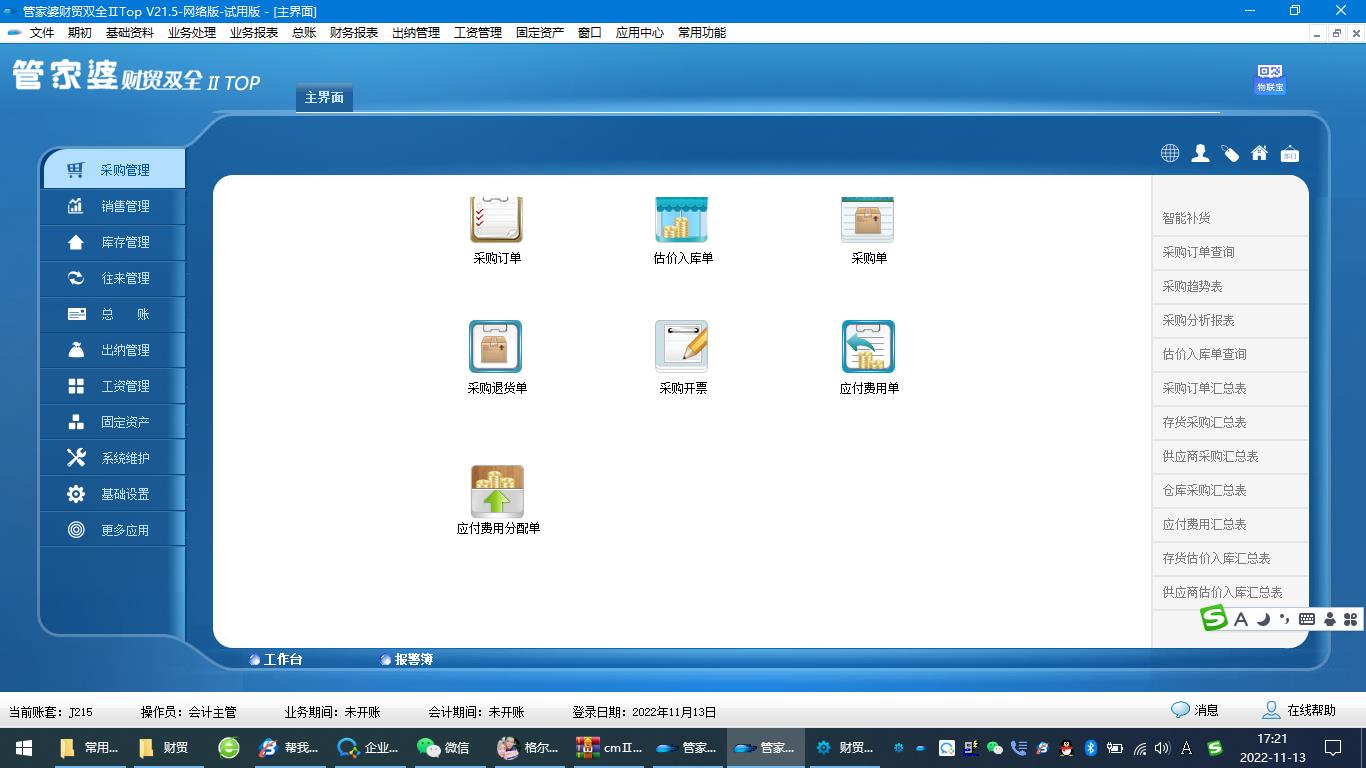The width and height of the screenshot is (1366, 768).
Task: Open the 固定资产 menu in menu bar
Action: click(x=540, y=33)
